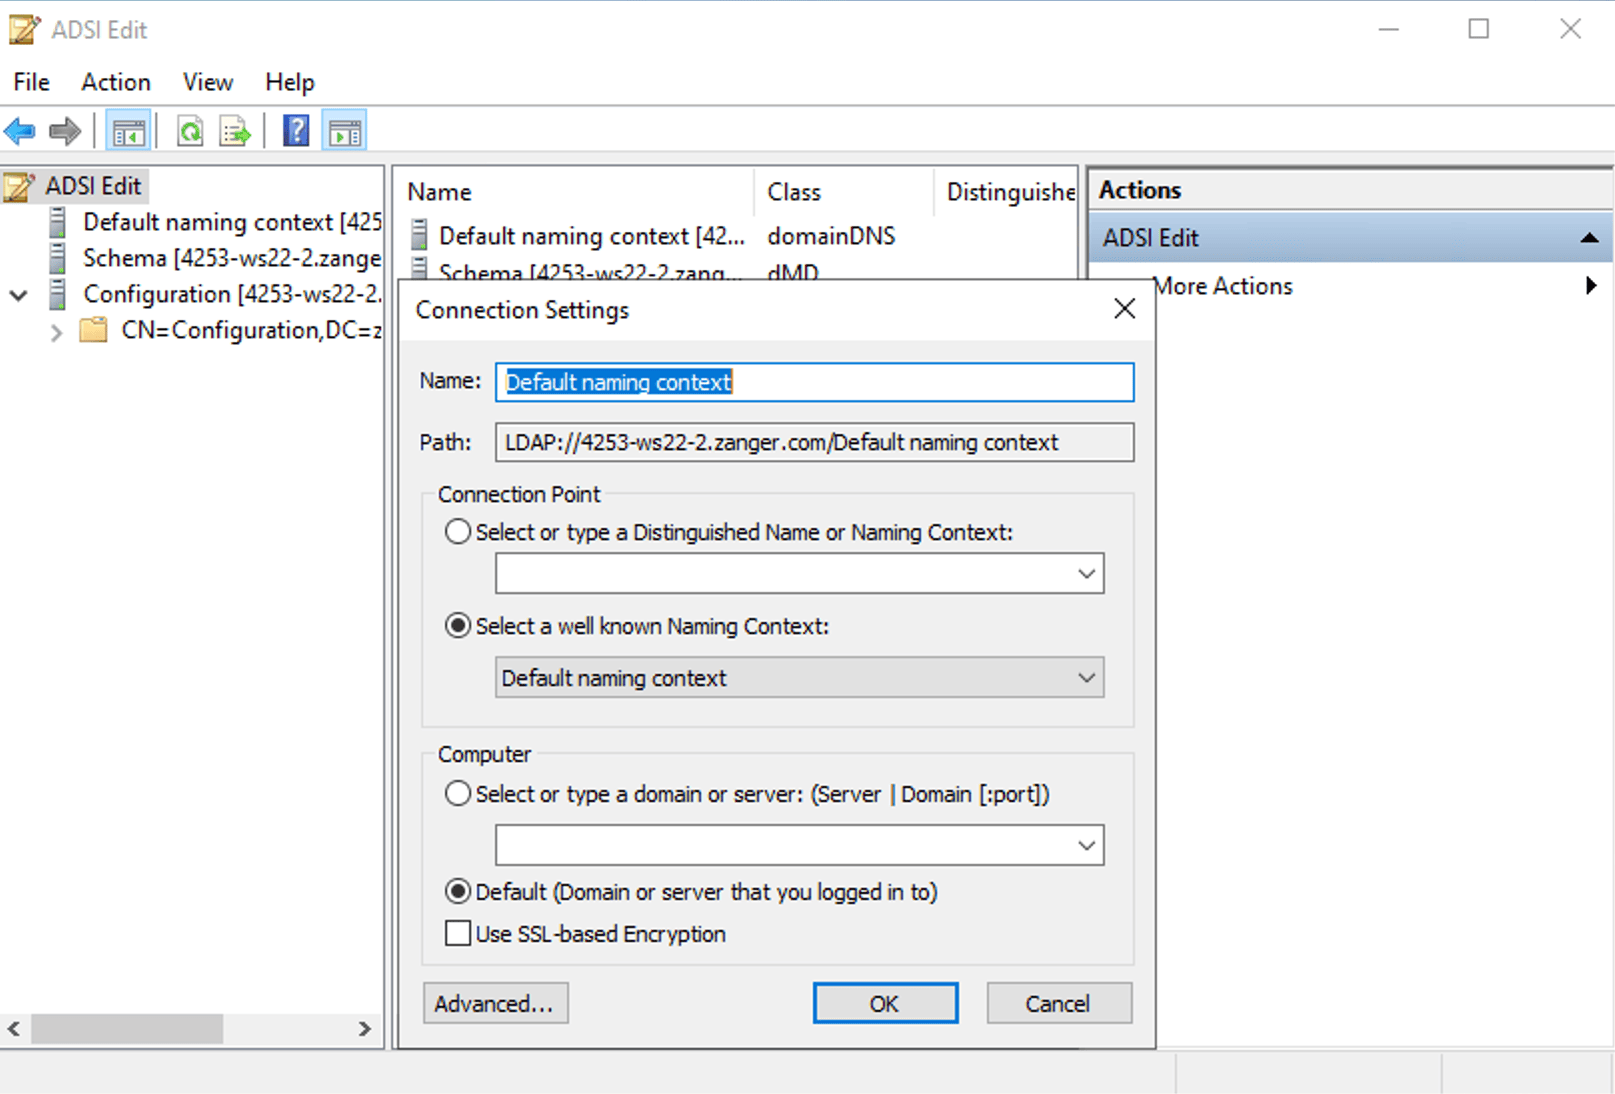Click the ADSI Edit root node icon
This screenshot has width=1615, height=1094.
coord(17,185)
